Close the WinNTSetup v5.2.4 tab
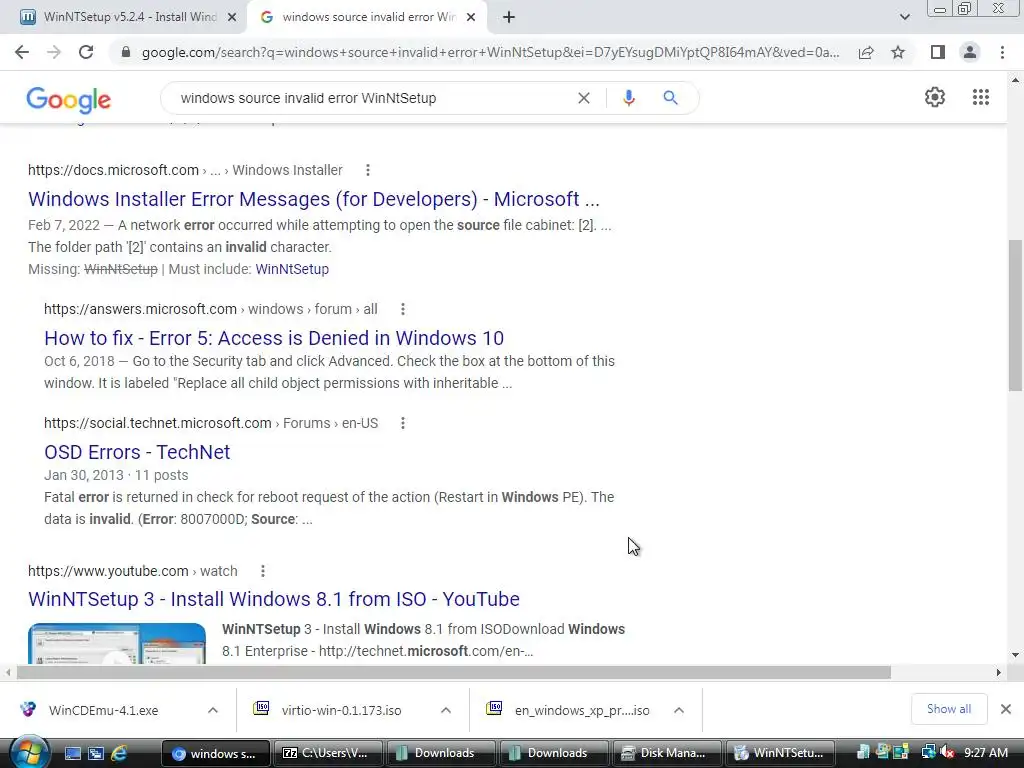This screenshot has width=1024, height=768. click(232, 18)
